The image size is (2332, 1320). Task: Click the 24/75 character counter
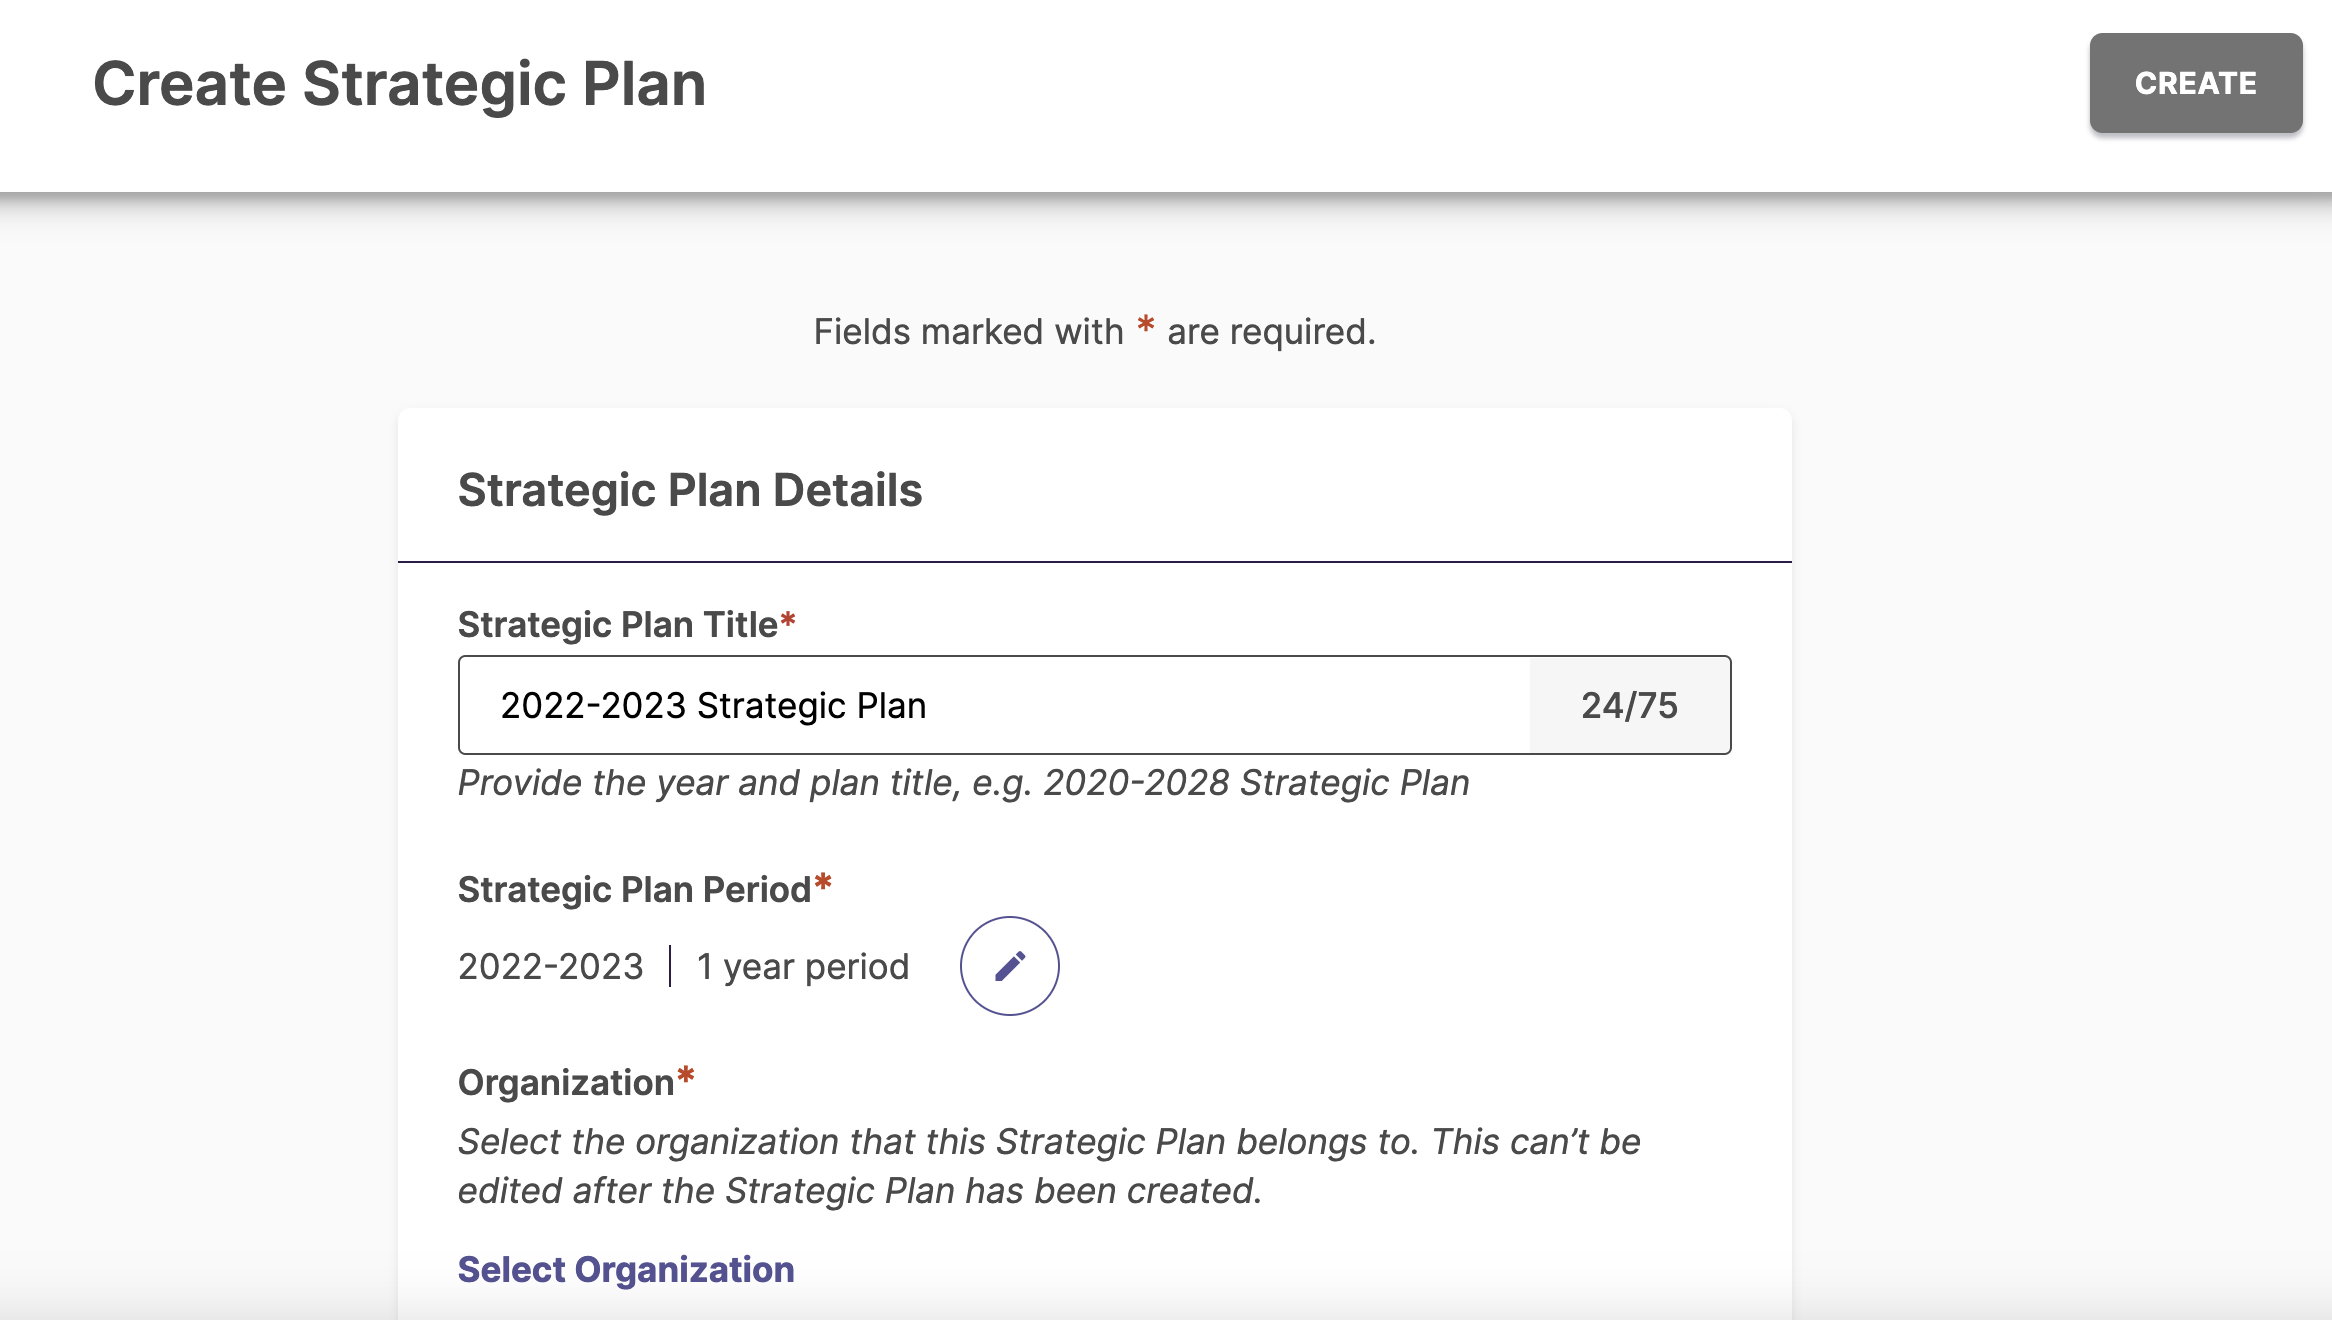[x=1630, y=705]
